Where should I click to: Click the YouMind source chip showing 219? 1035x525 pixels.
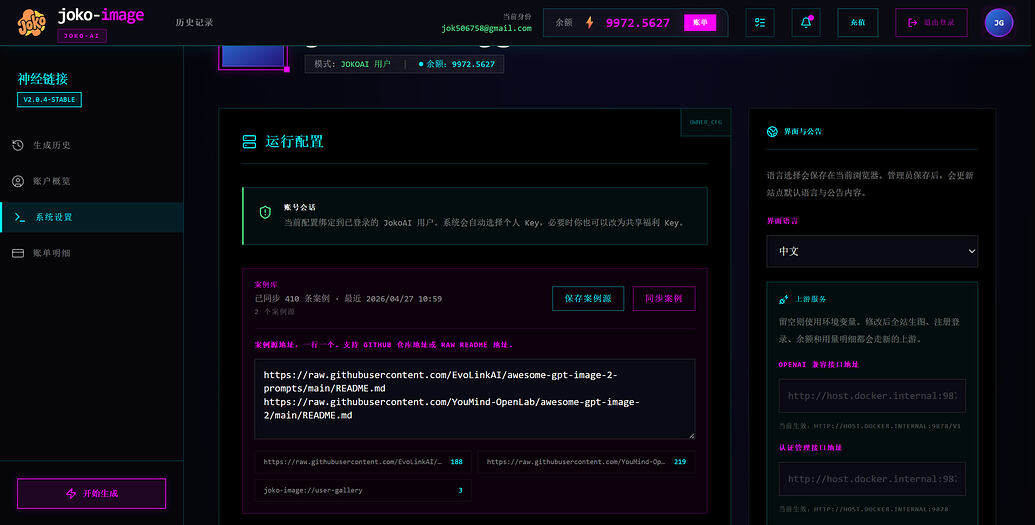click(x=586, y=462)
